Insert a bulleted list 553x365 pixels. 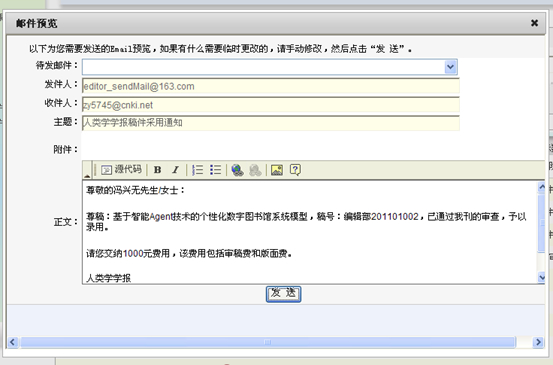(x=215, y=170)
